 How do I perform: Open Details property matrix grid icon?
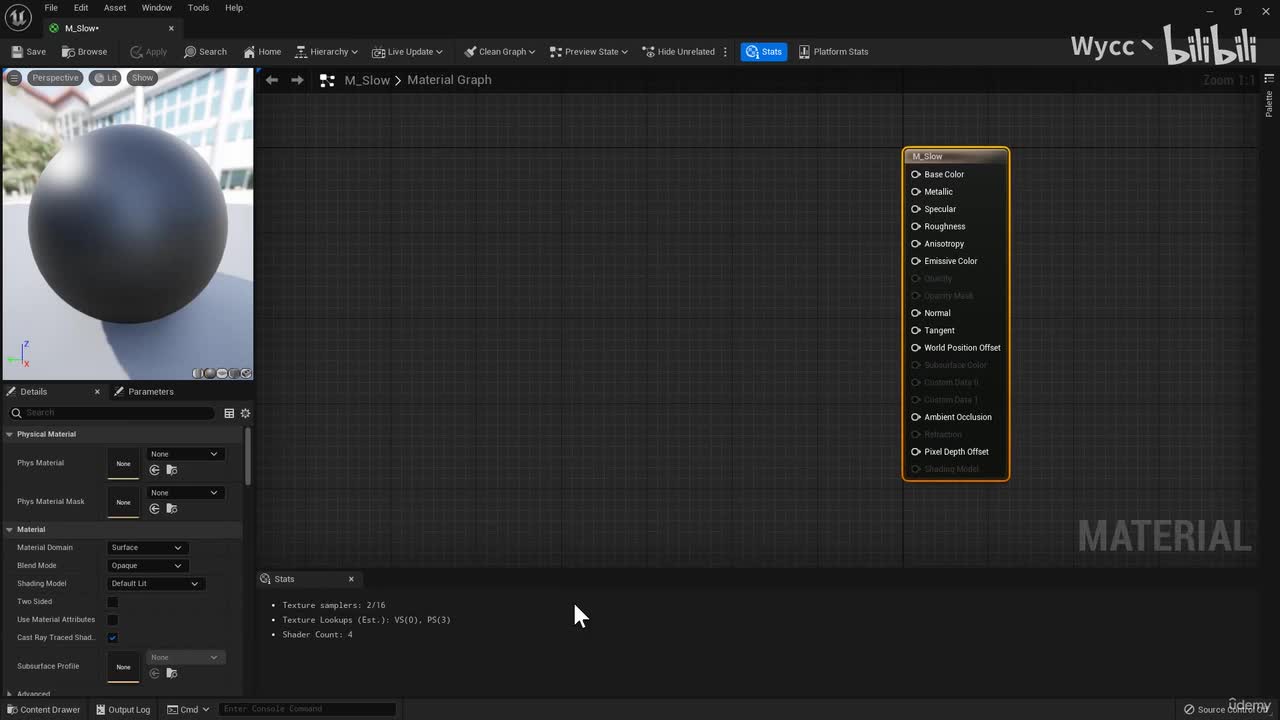229,413
